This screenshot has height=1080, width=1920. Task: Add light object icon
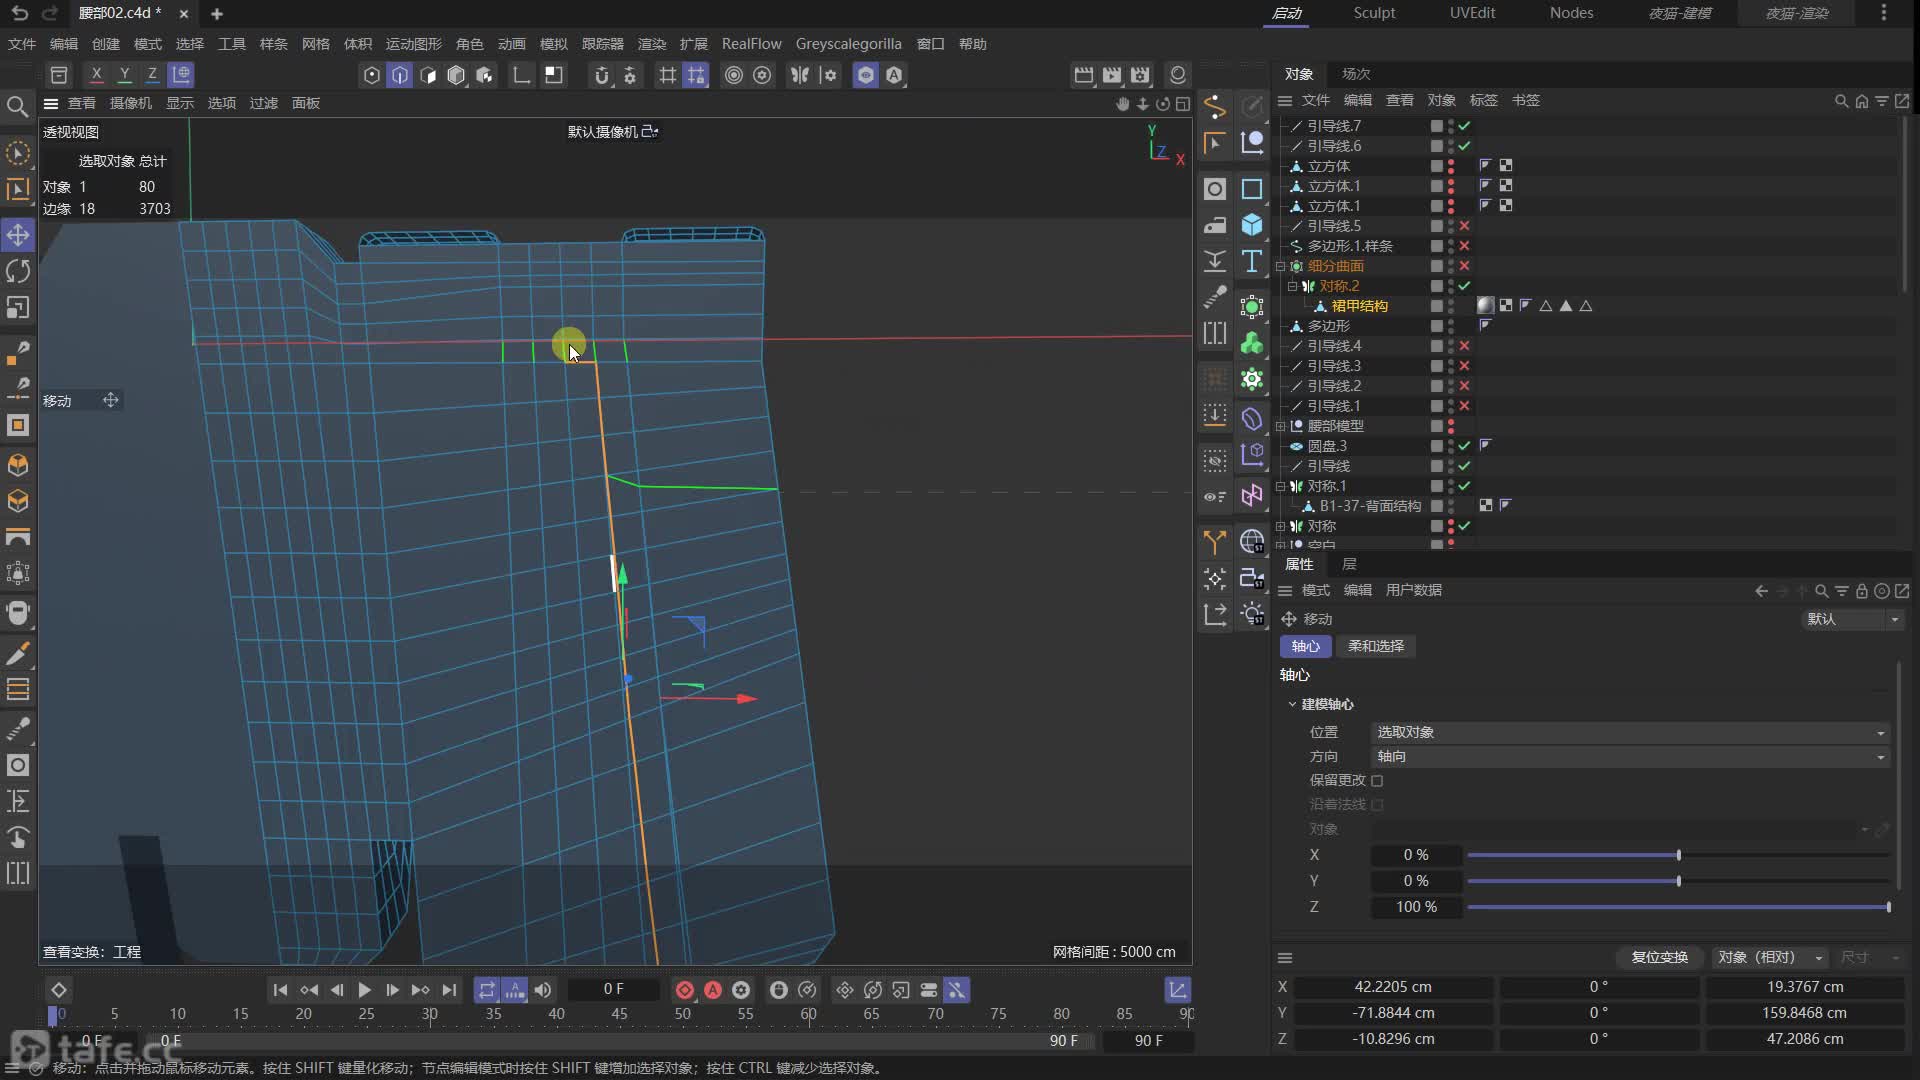(1252, 613)
